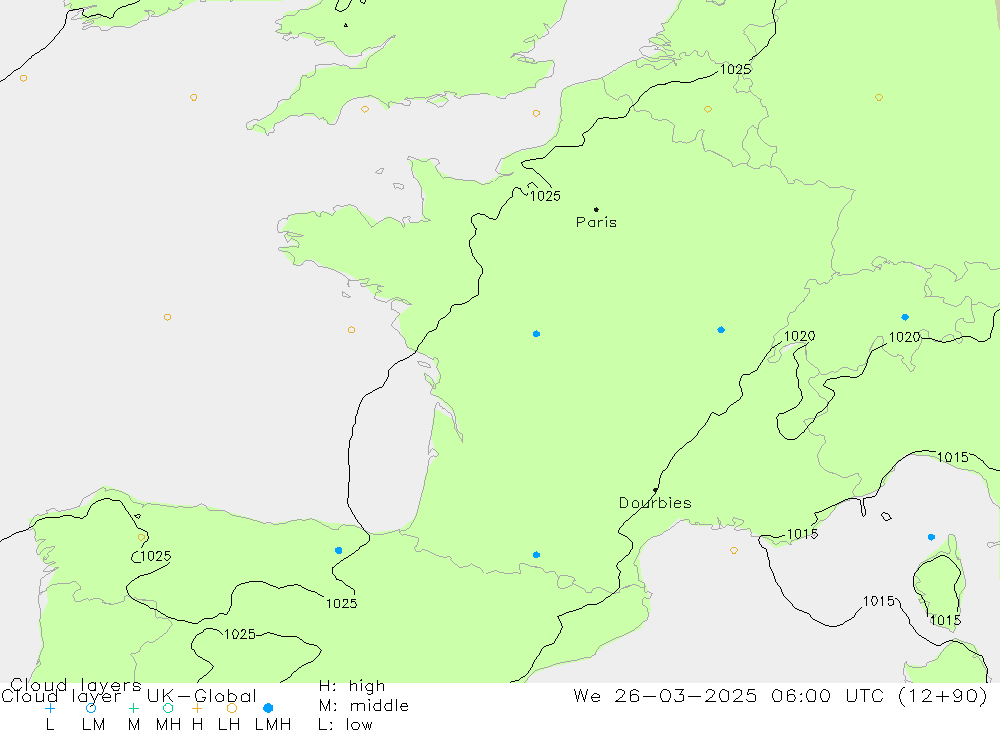This screenshot has height=733, width=1000.
Task: Click the 'Dourbies' location label
Action: tap(655, 503)
